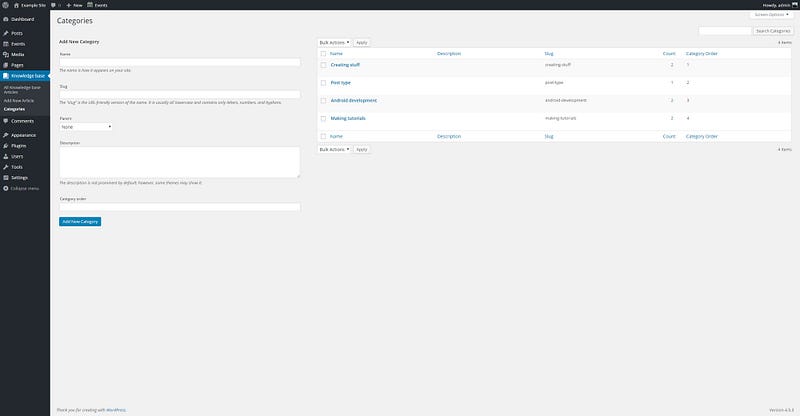800x416 pixels.
Task: Click the Events sidebar icon
Action: pyautogui.click(x=6, y=44)
